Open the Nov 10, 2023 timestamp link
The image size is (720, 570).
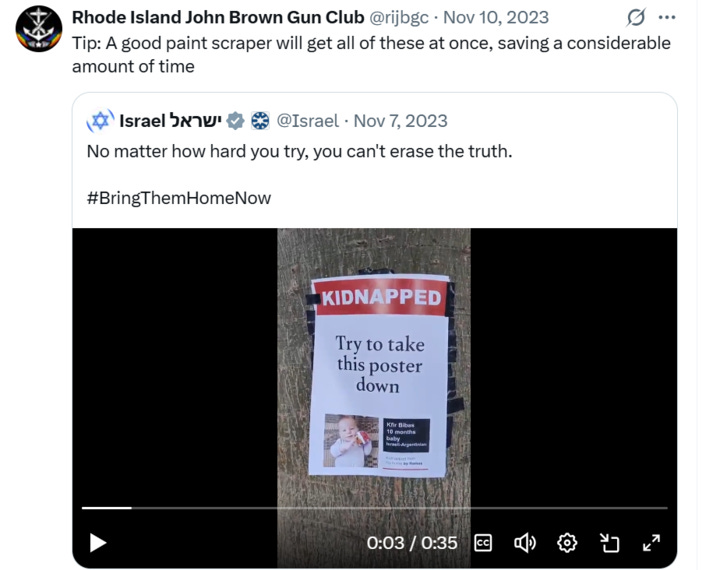(x=496, y=17)
